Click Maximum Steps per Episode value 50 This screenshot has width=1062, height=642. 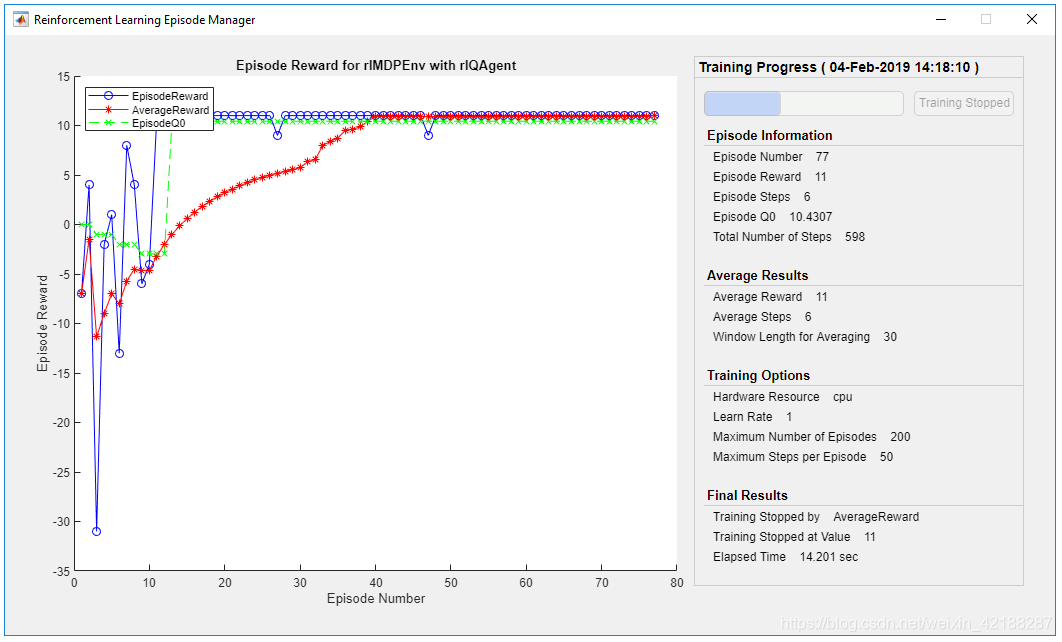[887, 457]
